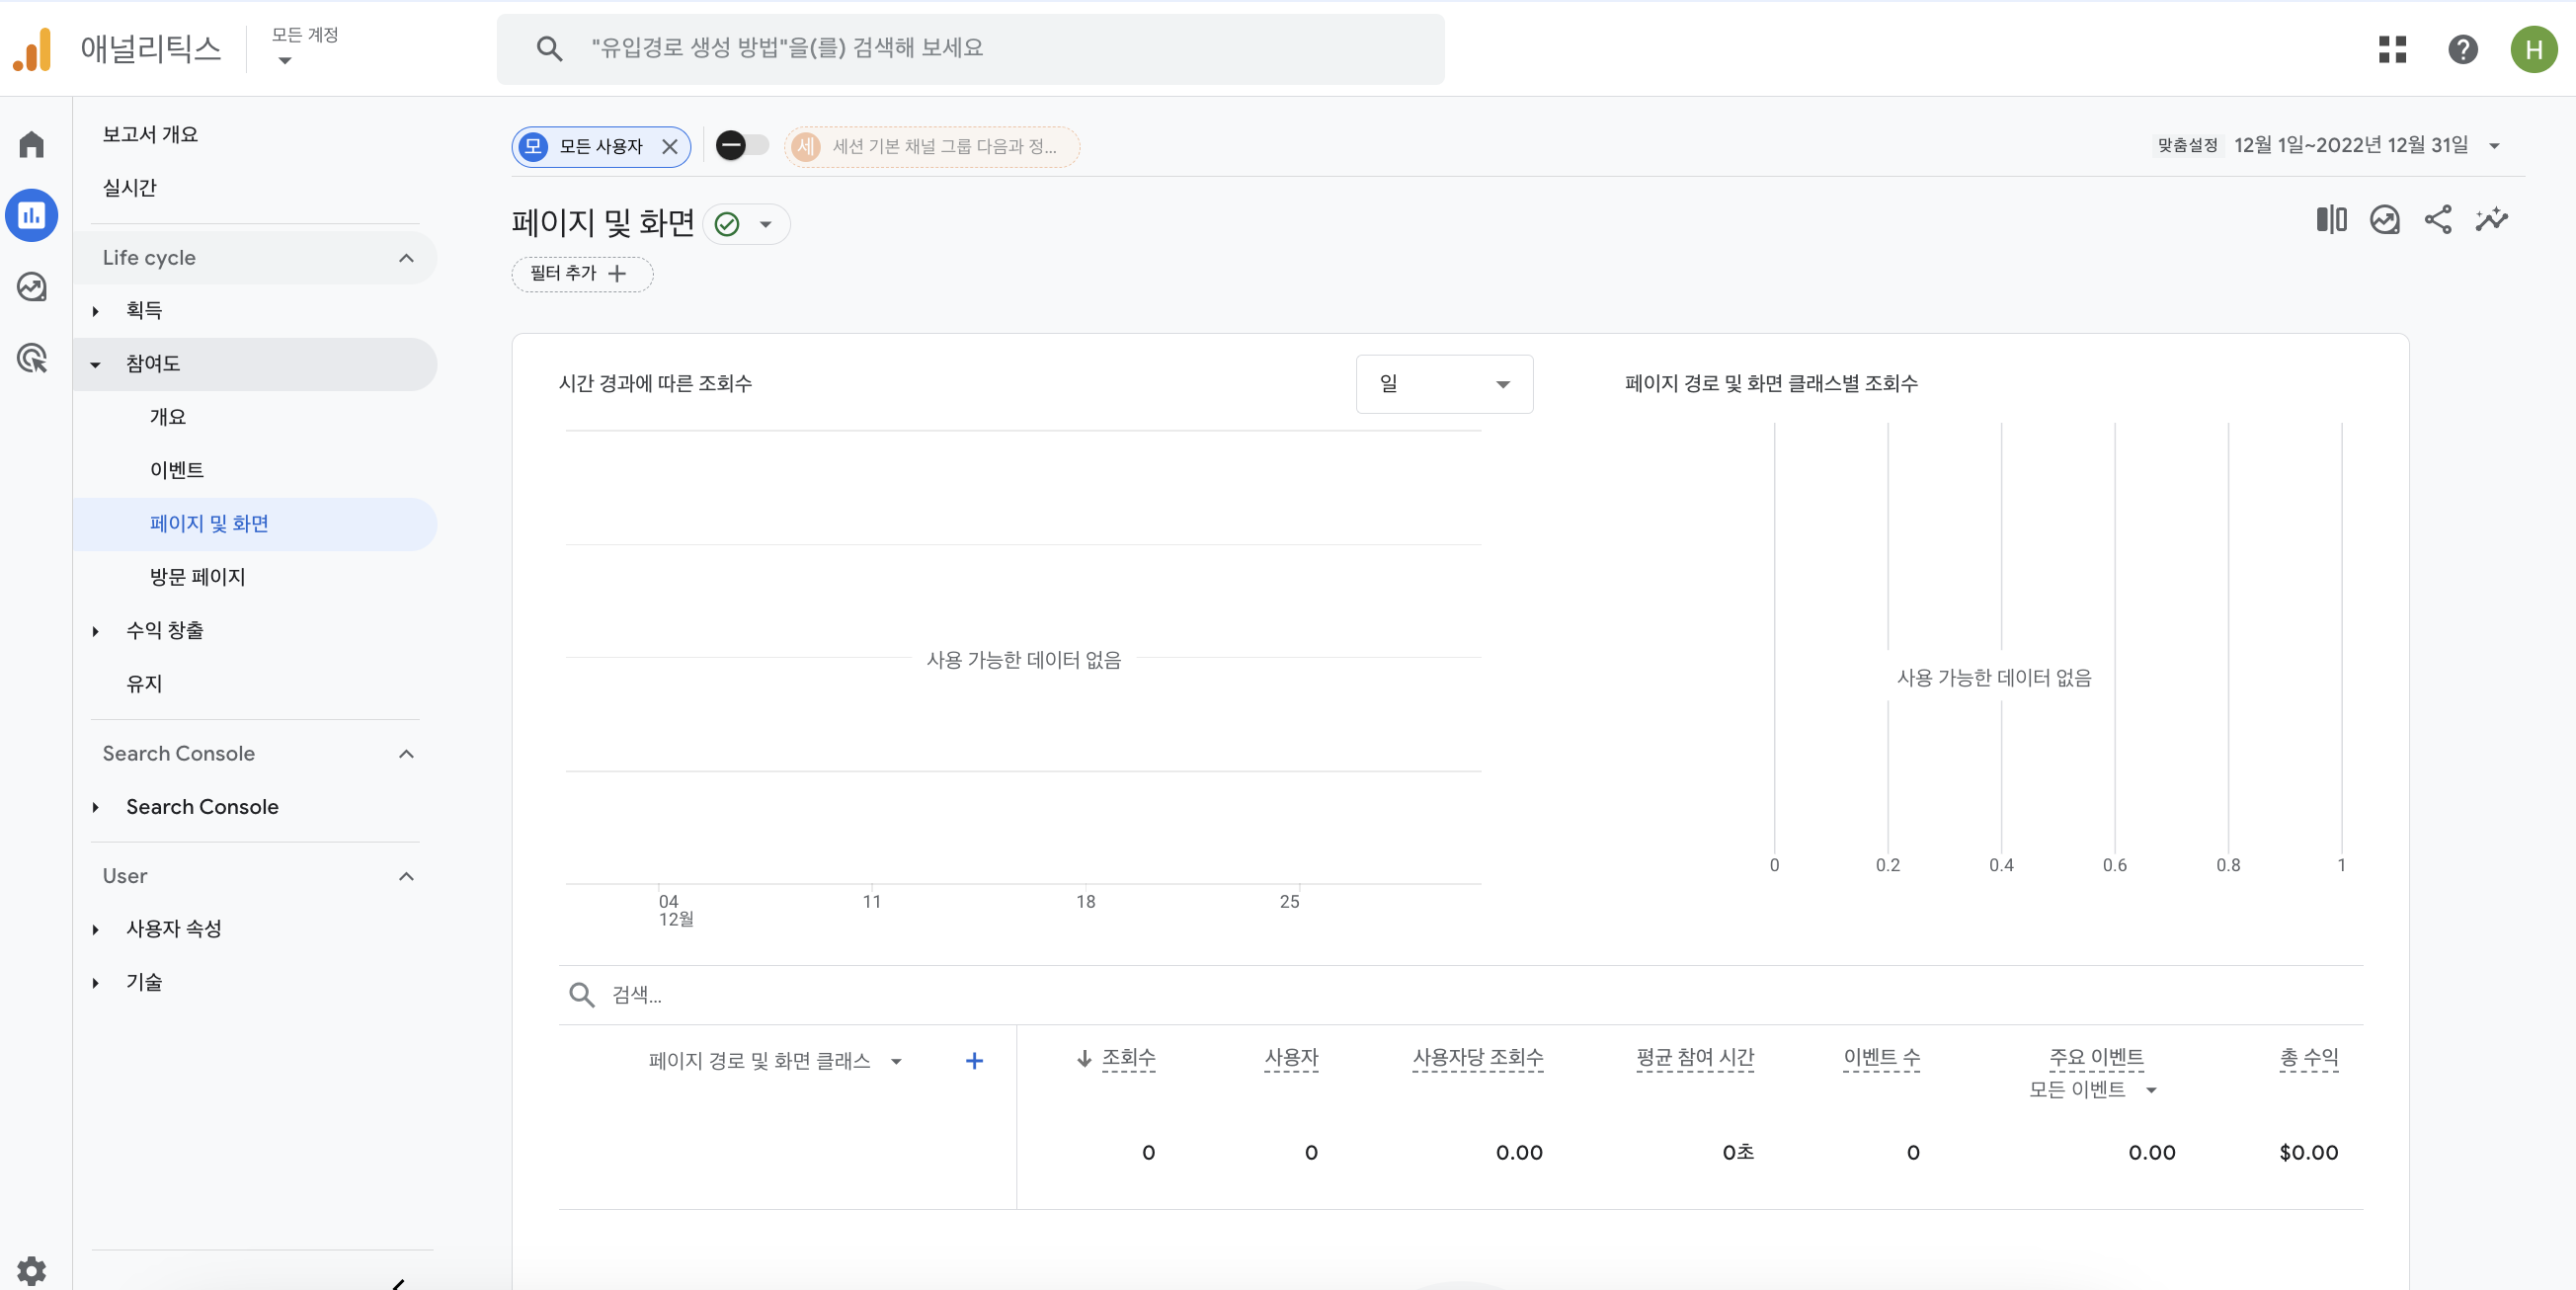The image size is (2576, 1290).
Task: Click the green check status icon
Action: [727, 224]
